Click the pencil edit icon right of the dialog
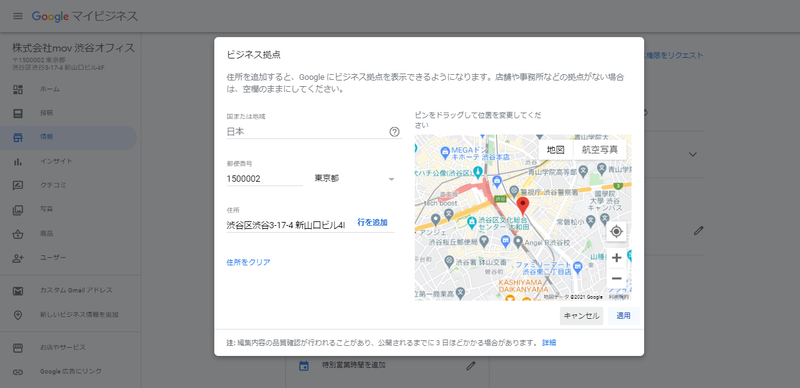The height and width of the screenshot is (388, 800). 698,231
